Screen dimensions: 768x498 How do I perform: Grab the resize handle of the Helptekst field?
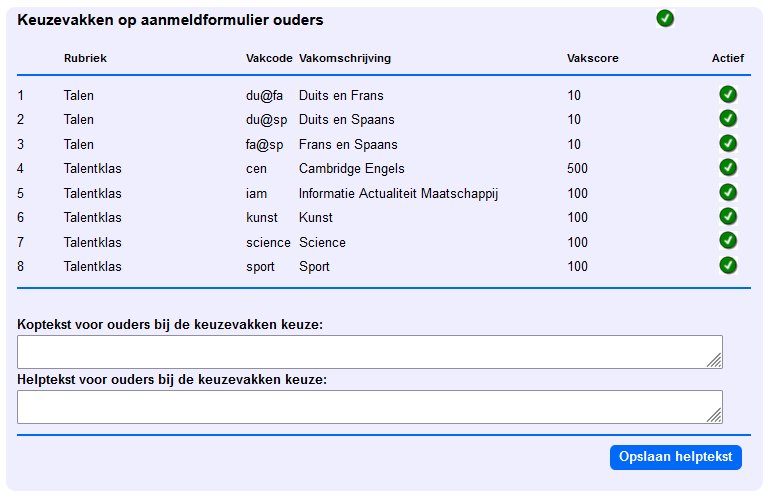pos(715,415)
